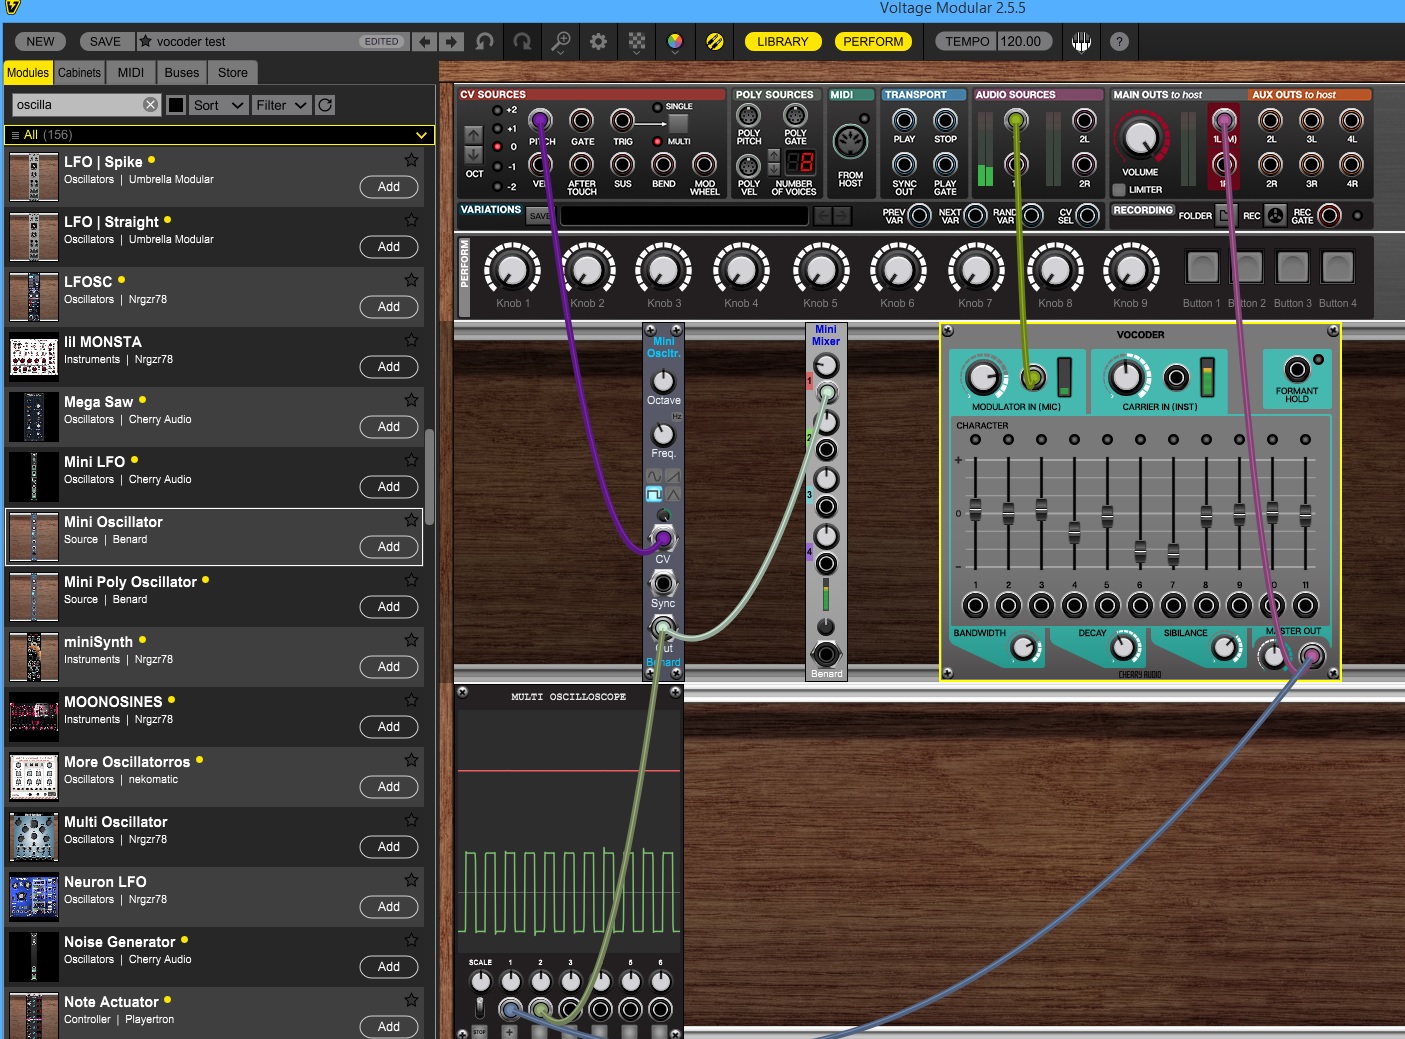Add the Mini Oscillator module
This screenshot has width=1405, height=1039.
tap(389, 547)
